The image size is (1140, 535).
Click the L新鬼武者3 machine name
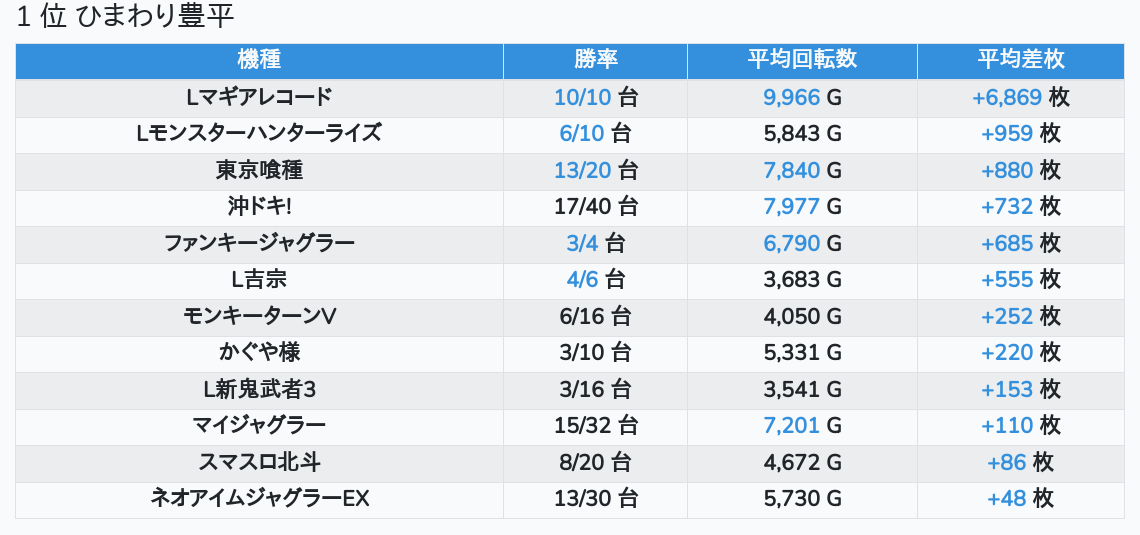(x=259, y=389)
